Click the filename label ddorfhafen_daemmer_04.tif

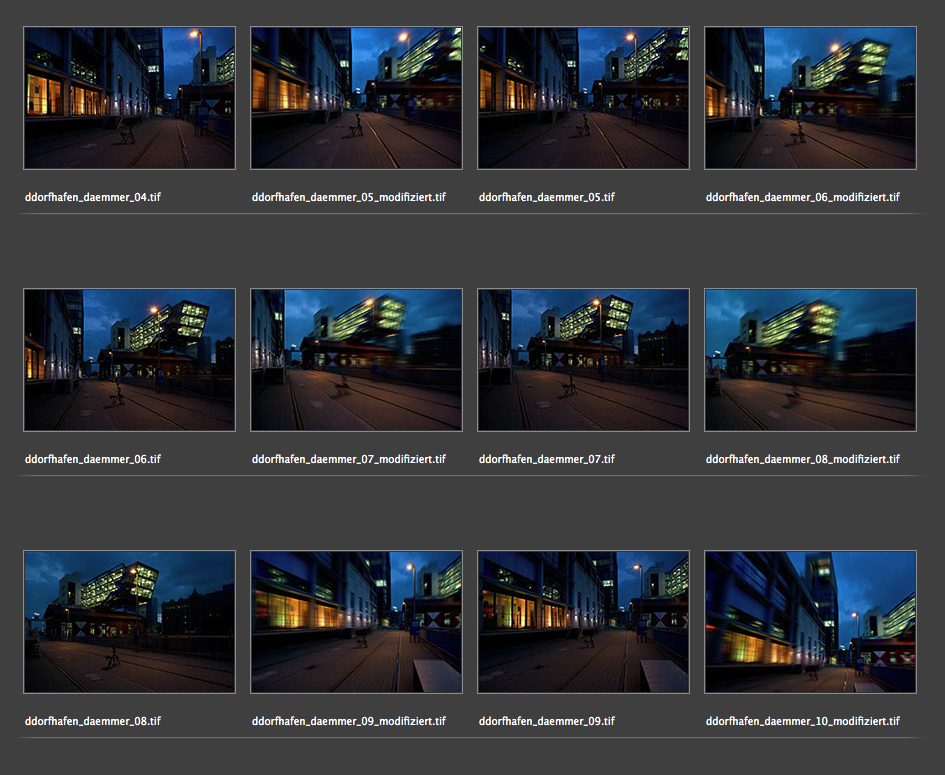click(92, 197)
